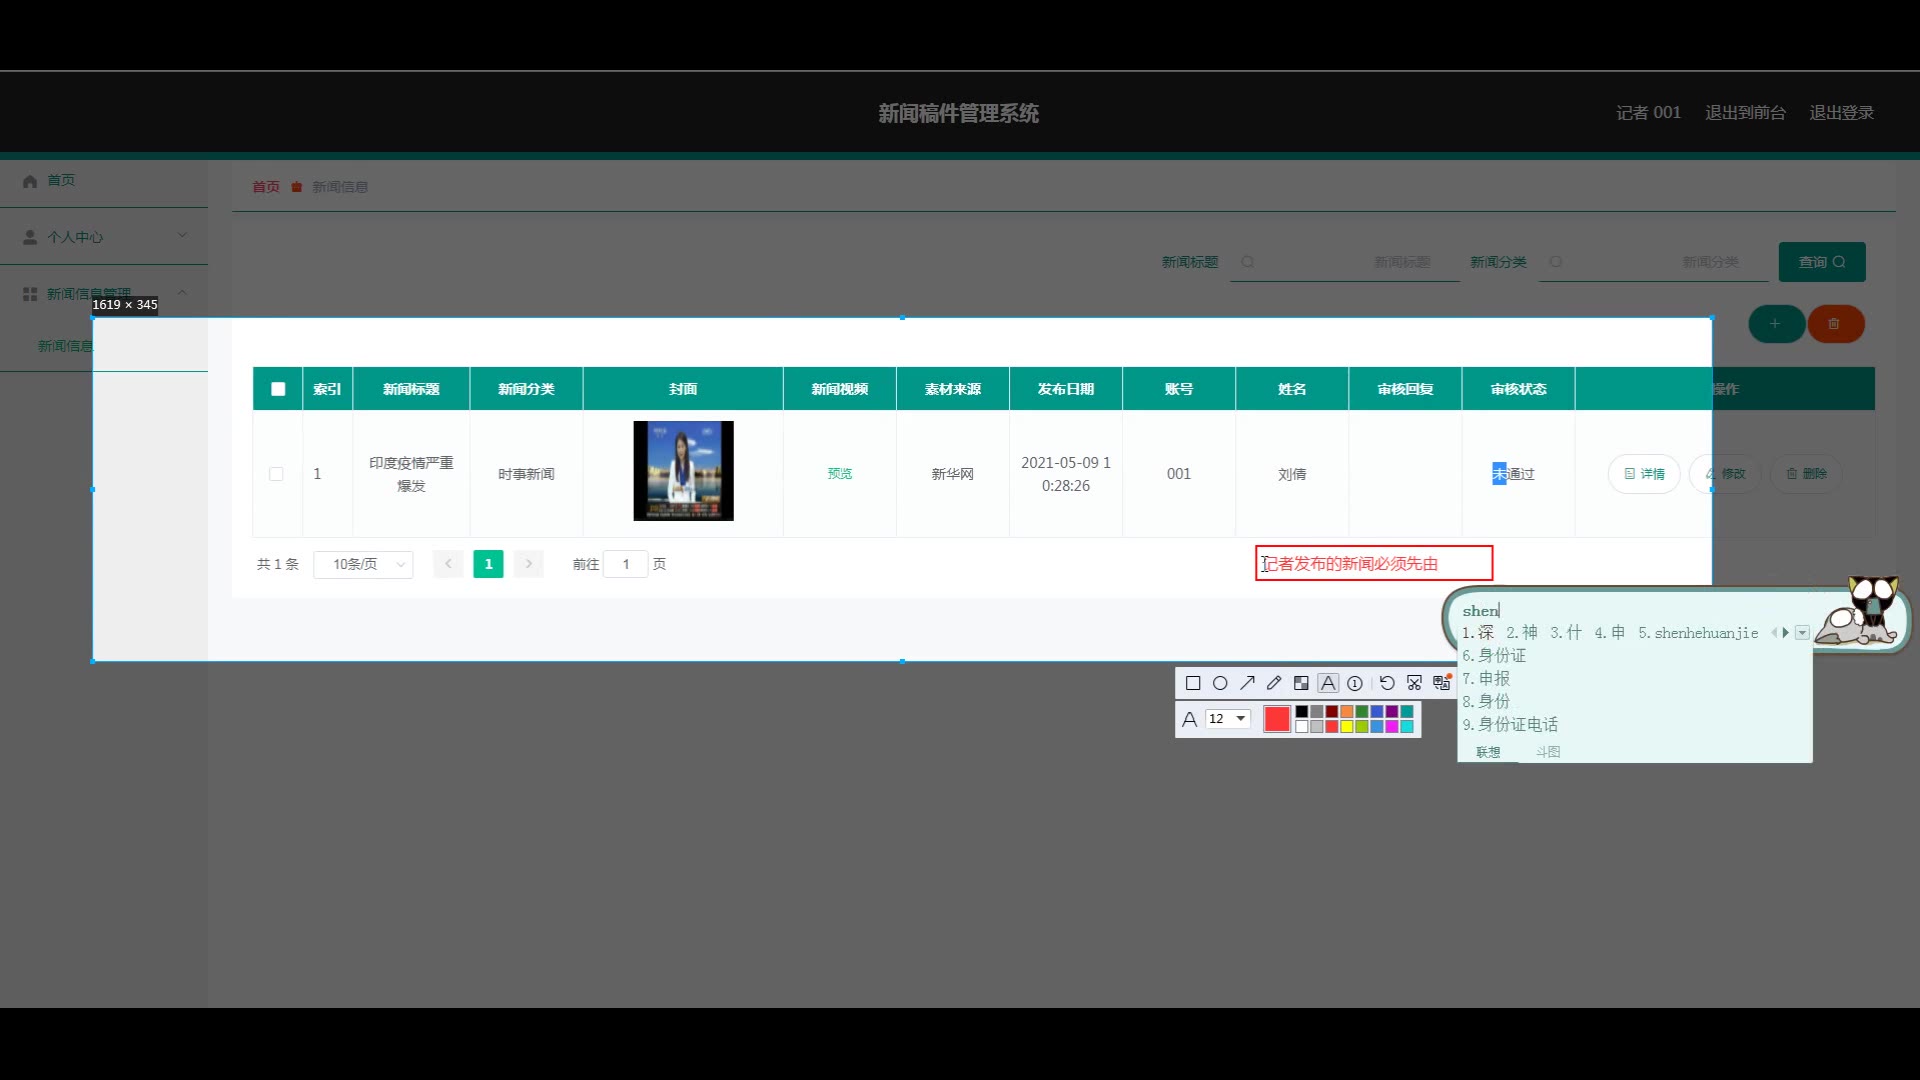Viewport: 1920px width, 1080px height.
Task: Click the scissors screenshot icon
Action: [1414, 683]
